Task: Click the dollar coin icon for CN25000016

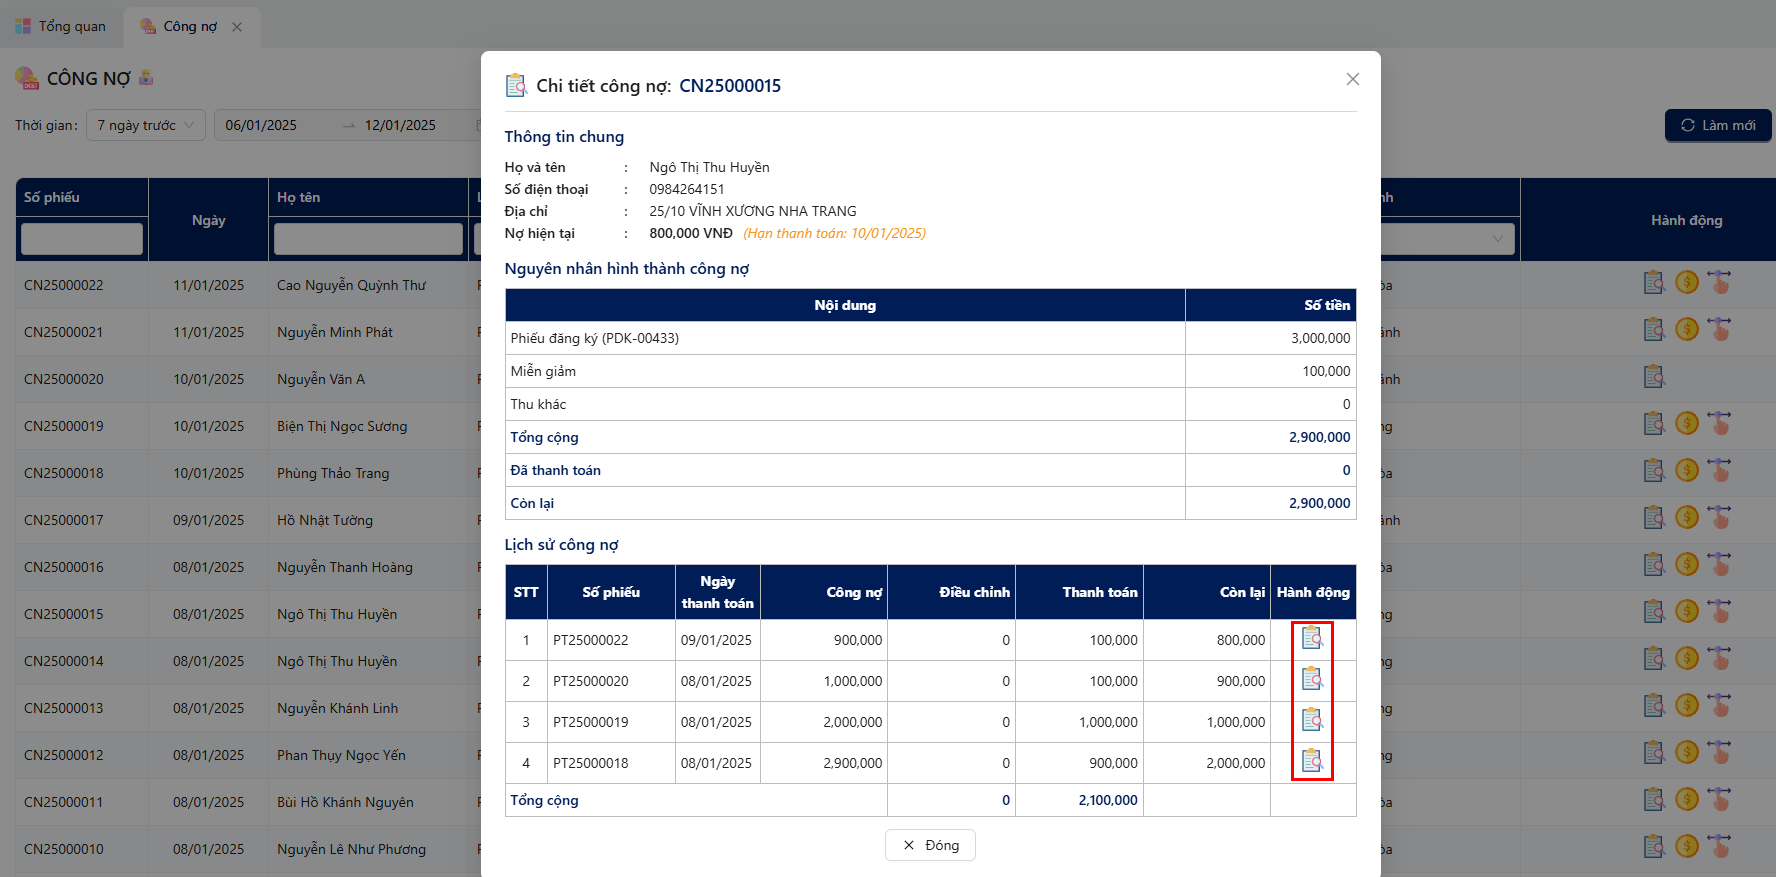Action: 1687,565
